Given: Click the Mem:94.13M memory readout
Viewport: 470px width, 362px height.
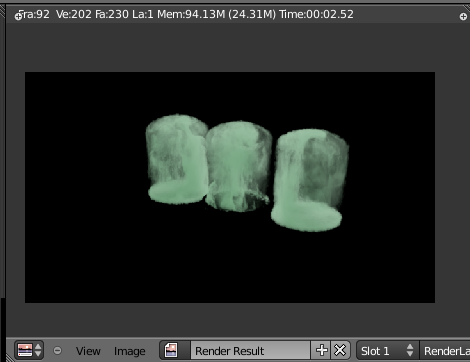Looking at the screenshot, I should coord(191,14).
